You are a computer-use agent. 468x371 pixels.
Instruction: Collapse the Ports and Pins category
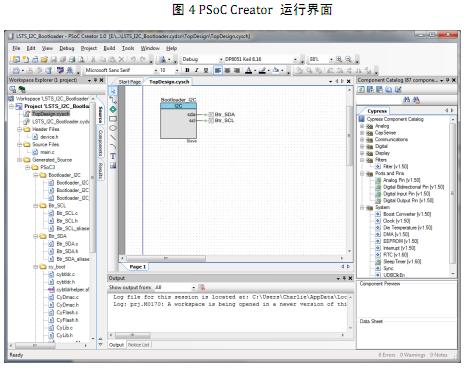(x=362, y=173)
